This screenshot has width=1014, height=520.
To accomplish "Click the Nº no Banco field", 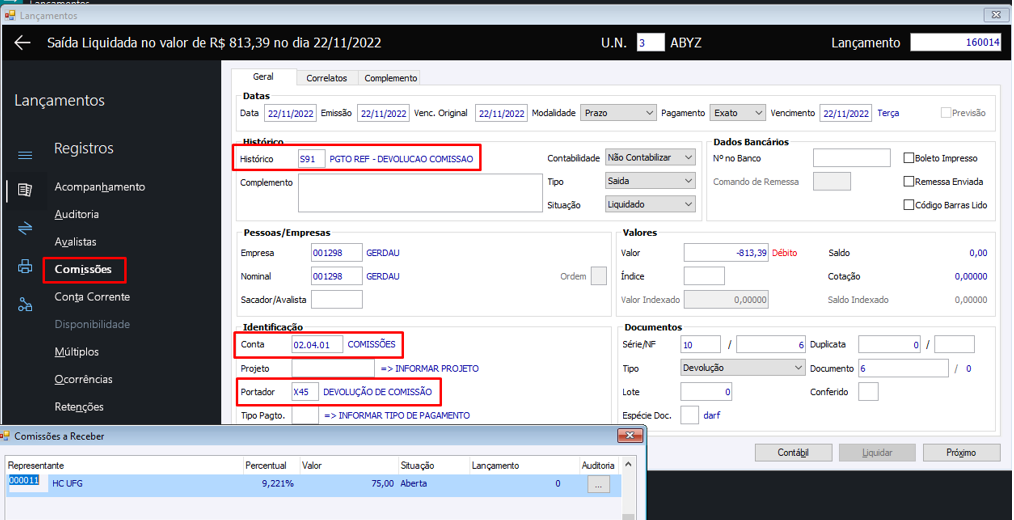I will point(852,158).
